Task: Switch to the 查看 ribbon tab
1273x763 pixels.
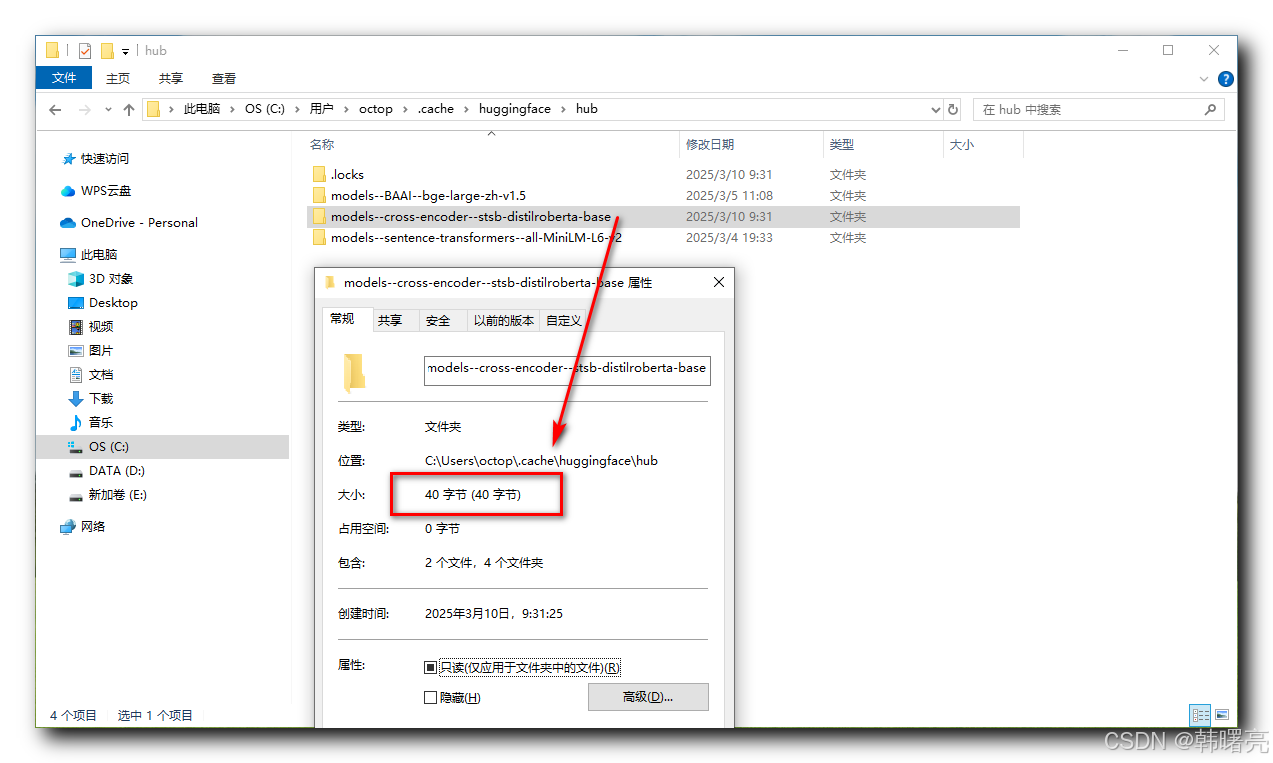Action: point(223,78)
